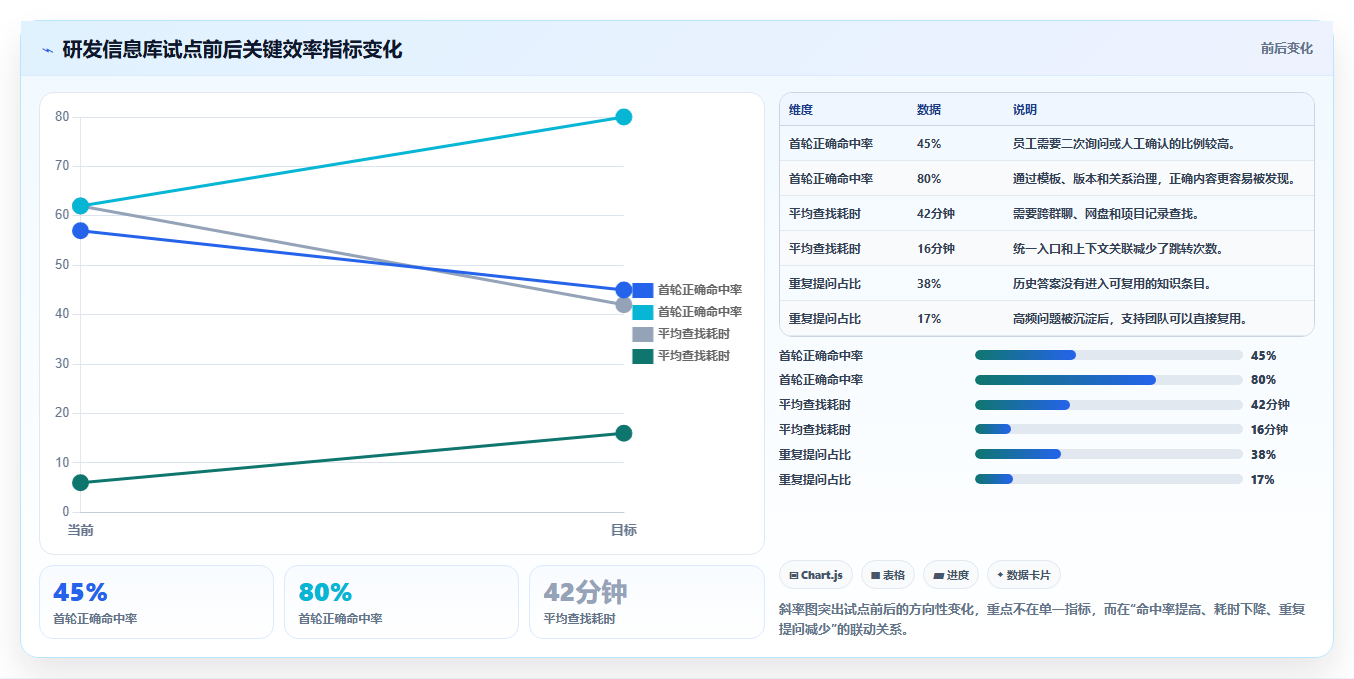Click the blue data point at 目标

(624, 290)
